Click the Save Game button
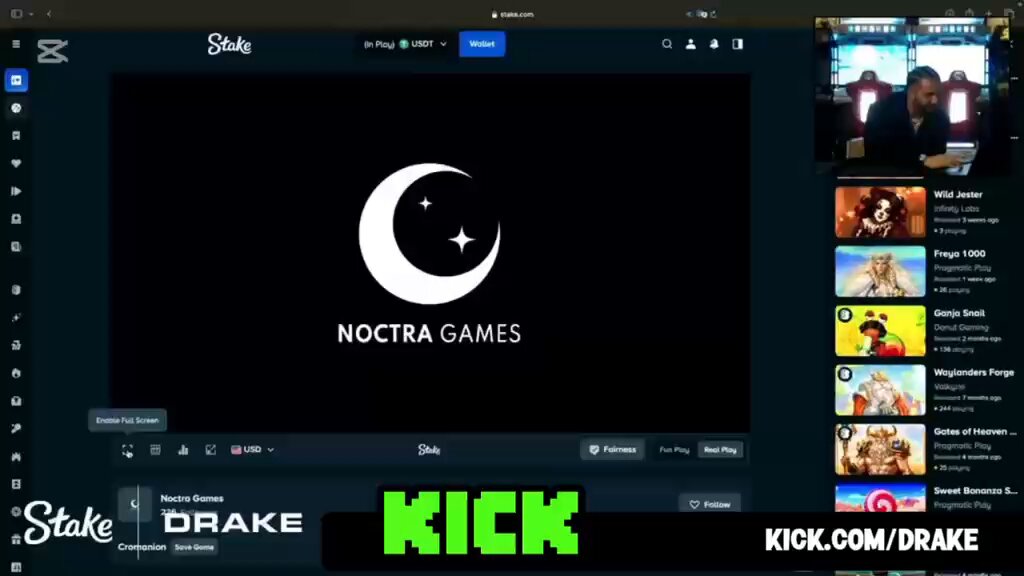 194,547
